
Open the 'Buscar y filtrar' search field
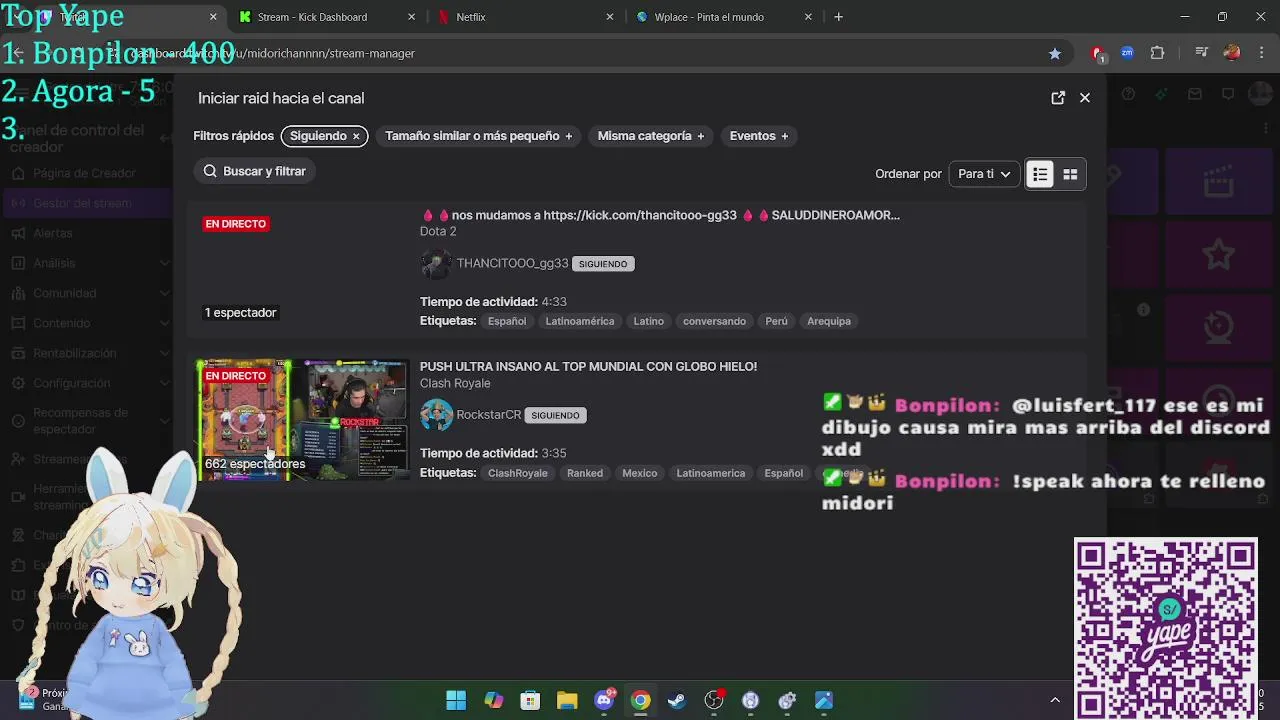click(255, 171)
